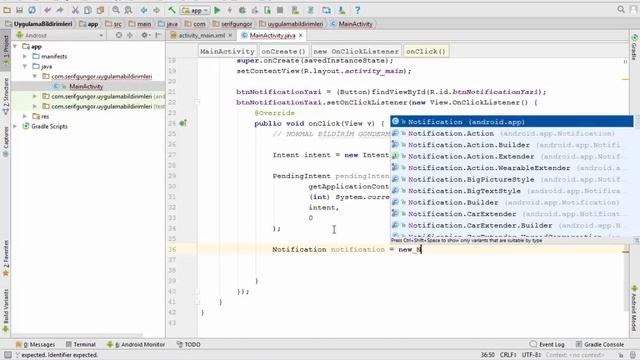Image resolution: width=640 pixels, height=360 pixels.
Task: Collapse the first com.serifgungor.uygulamabildirimleri package
Action: click(35, 76)
